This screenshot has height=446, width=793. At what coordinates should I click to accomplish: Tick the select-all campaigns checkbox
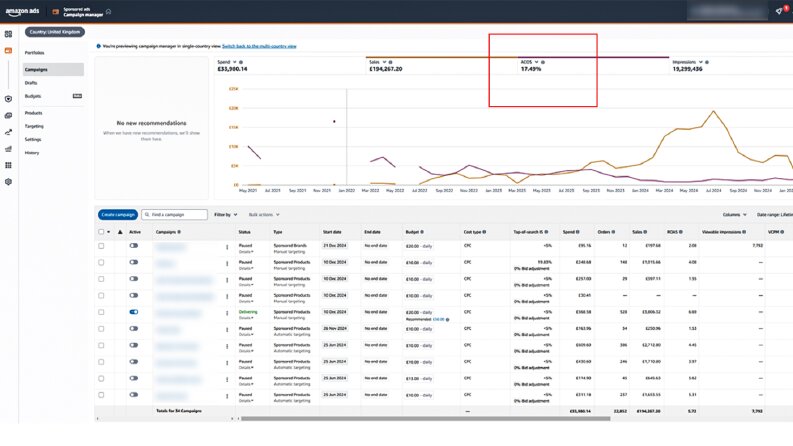point(101,232)
